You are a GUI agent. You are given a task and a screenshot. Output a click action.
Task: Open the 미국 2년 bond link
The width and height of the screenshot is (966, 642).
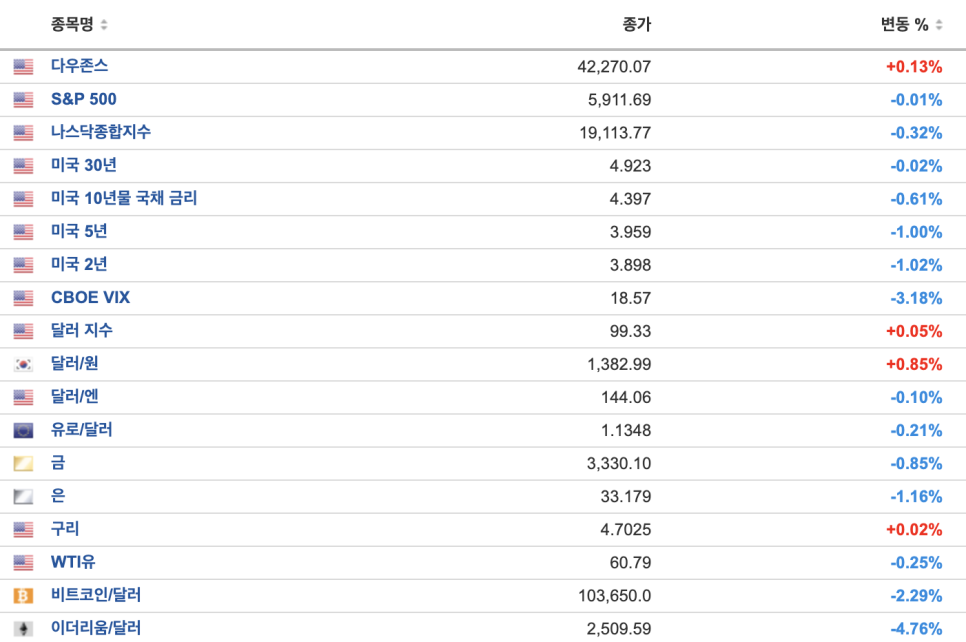[79, 264]
